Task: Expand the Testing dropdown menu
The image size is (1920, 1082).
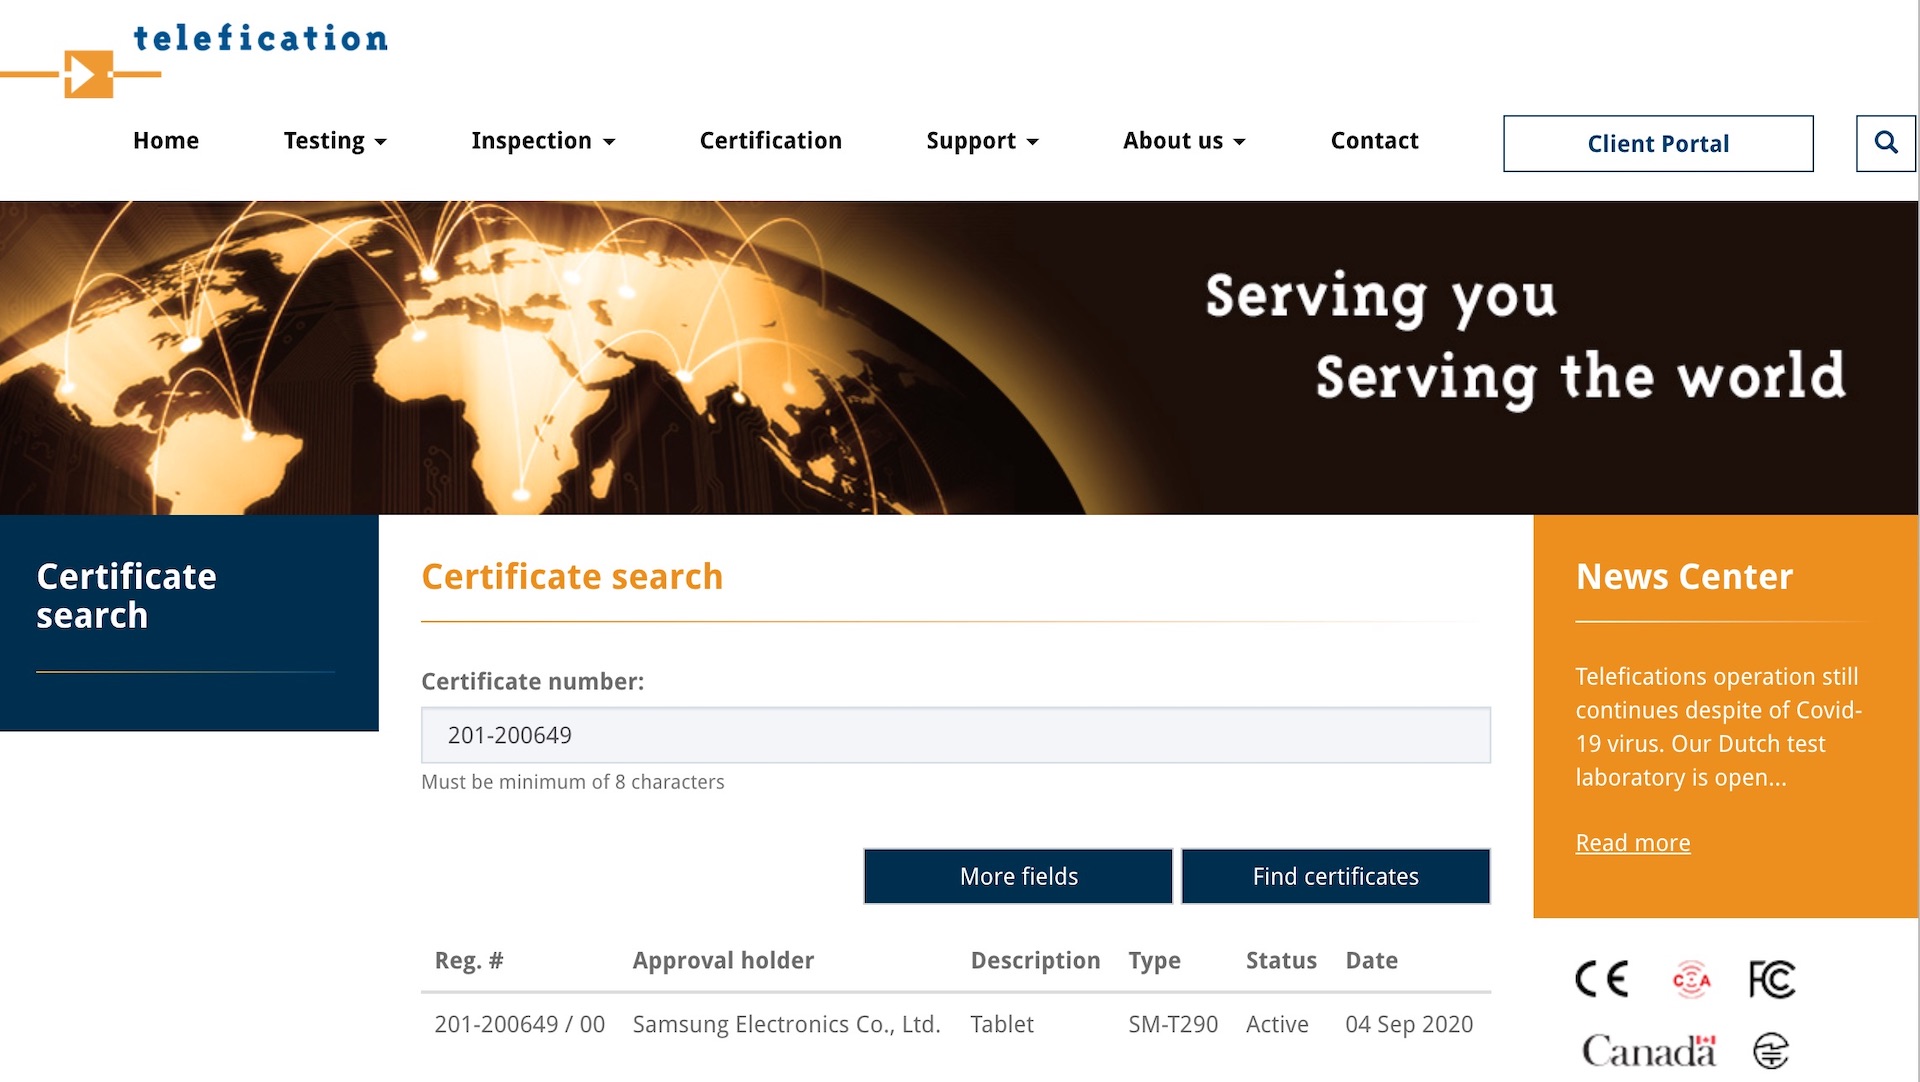Action: tap(335, 141)
